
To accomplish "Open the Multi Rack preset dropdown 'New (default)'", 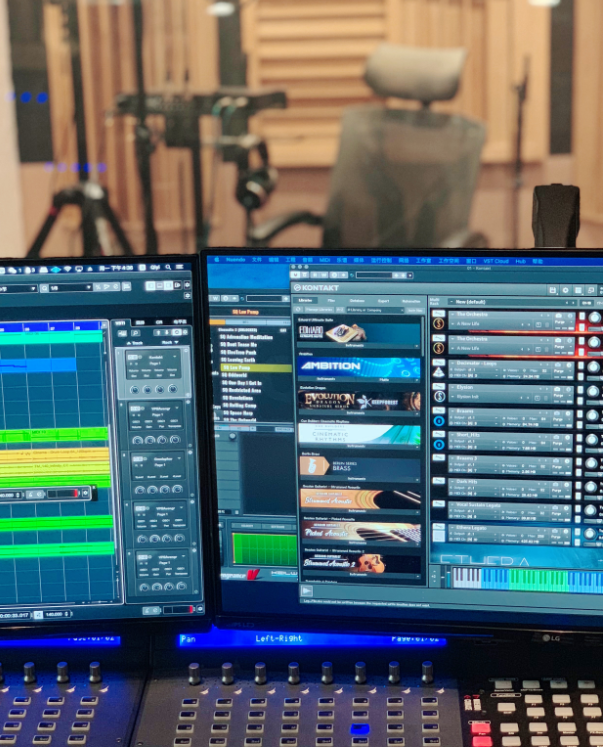I will tap(512, 302).
